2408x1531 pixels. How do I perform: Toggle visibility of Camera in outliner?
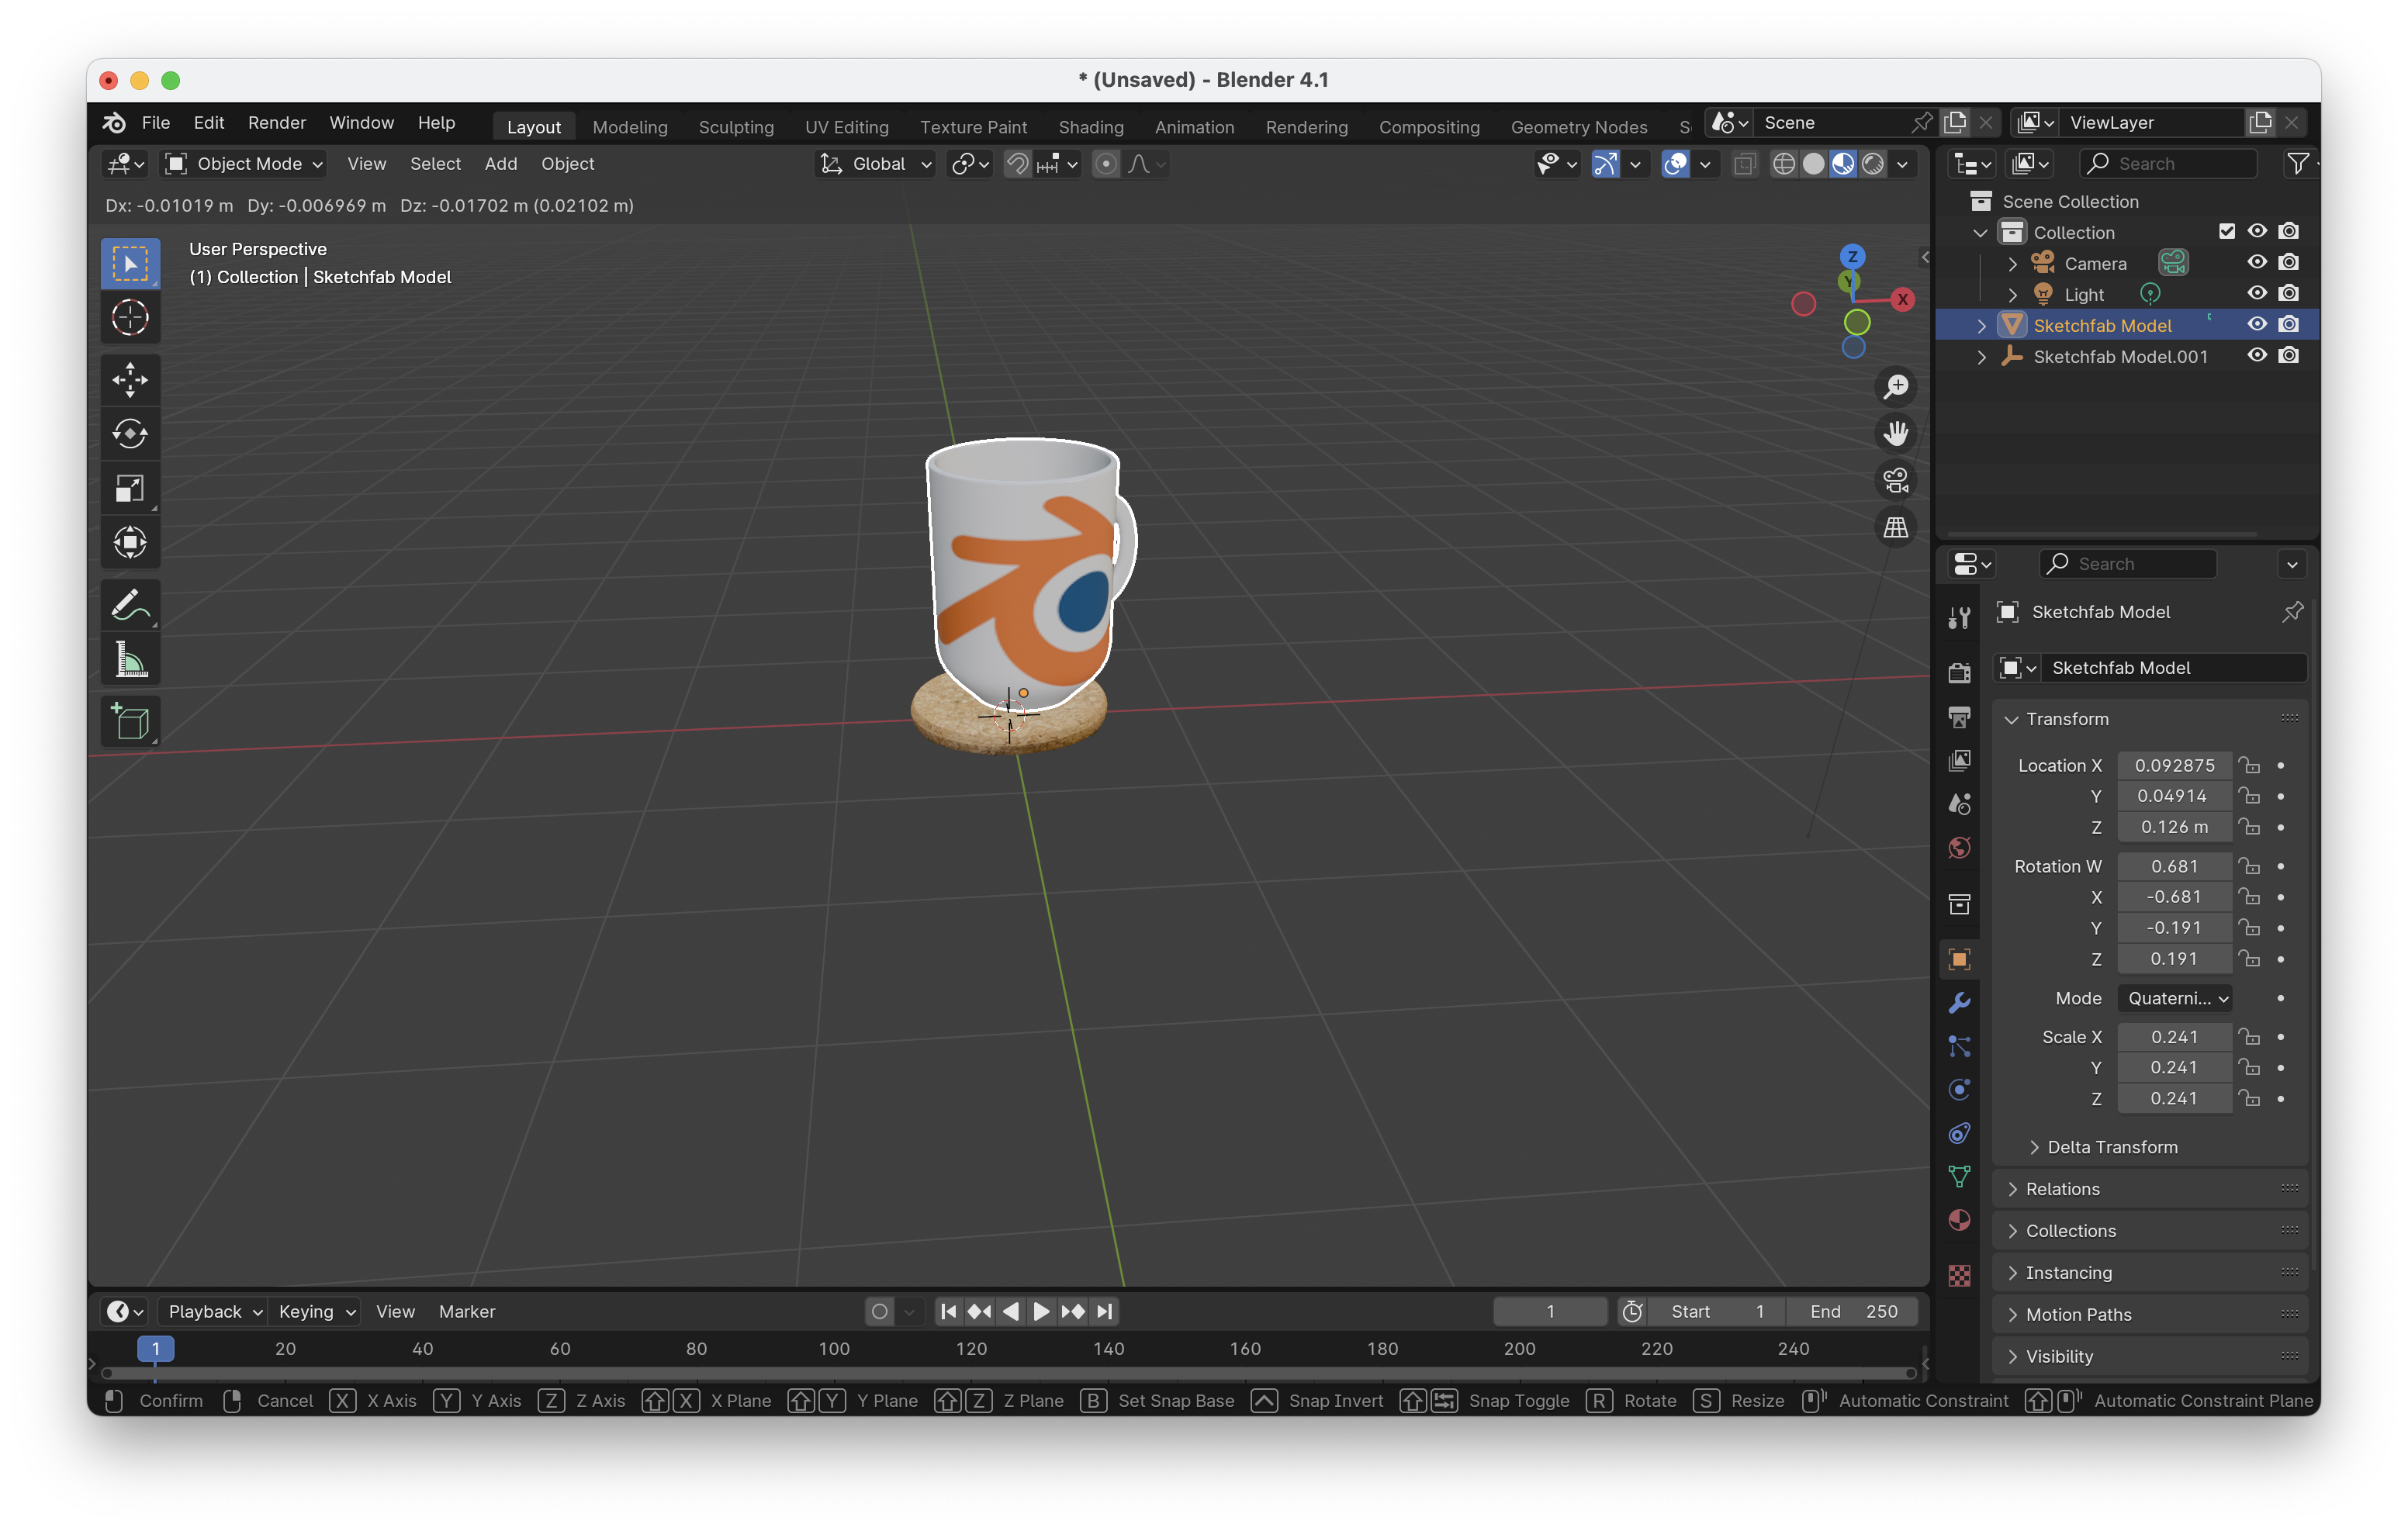pos(2256,263)
